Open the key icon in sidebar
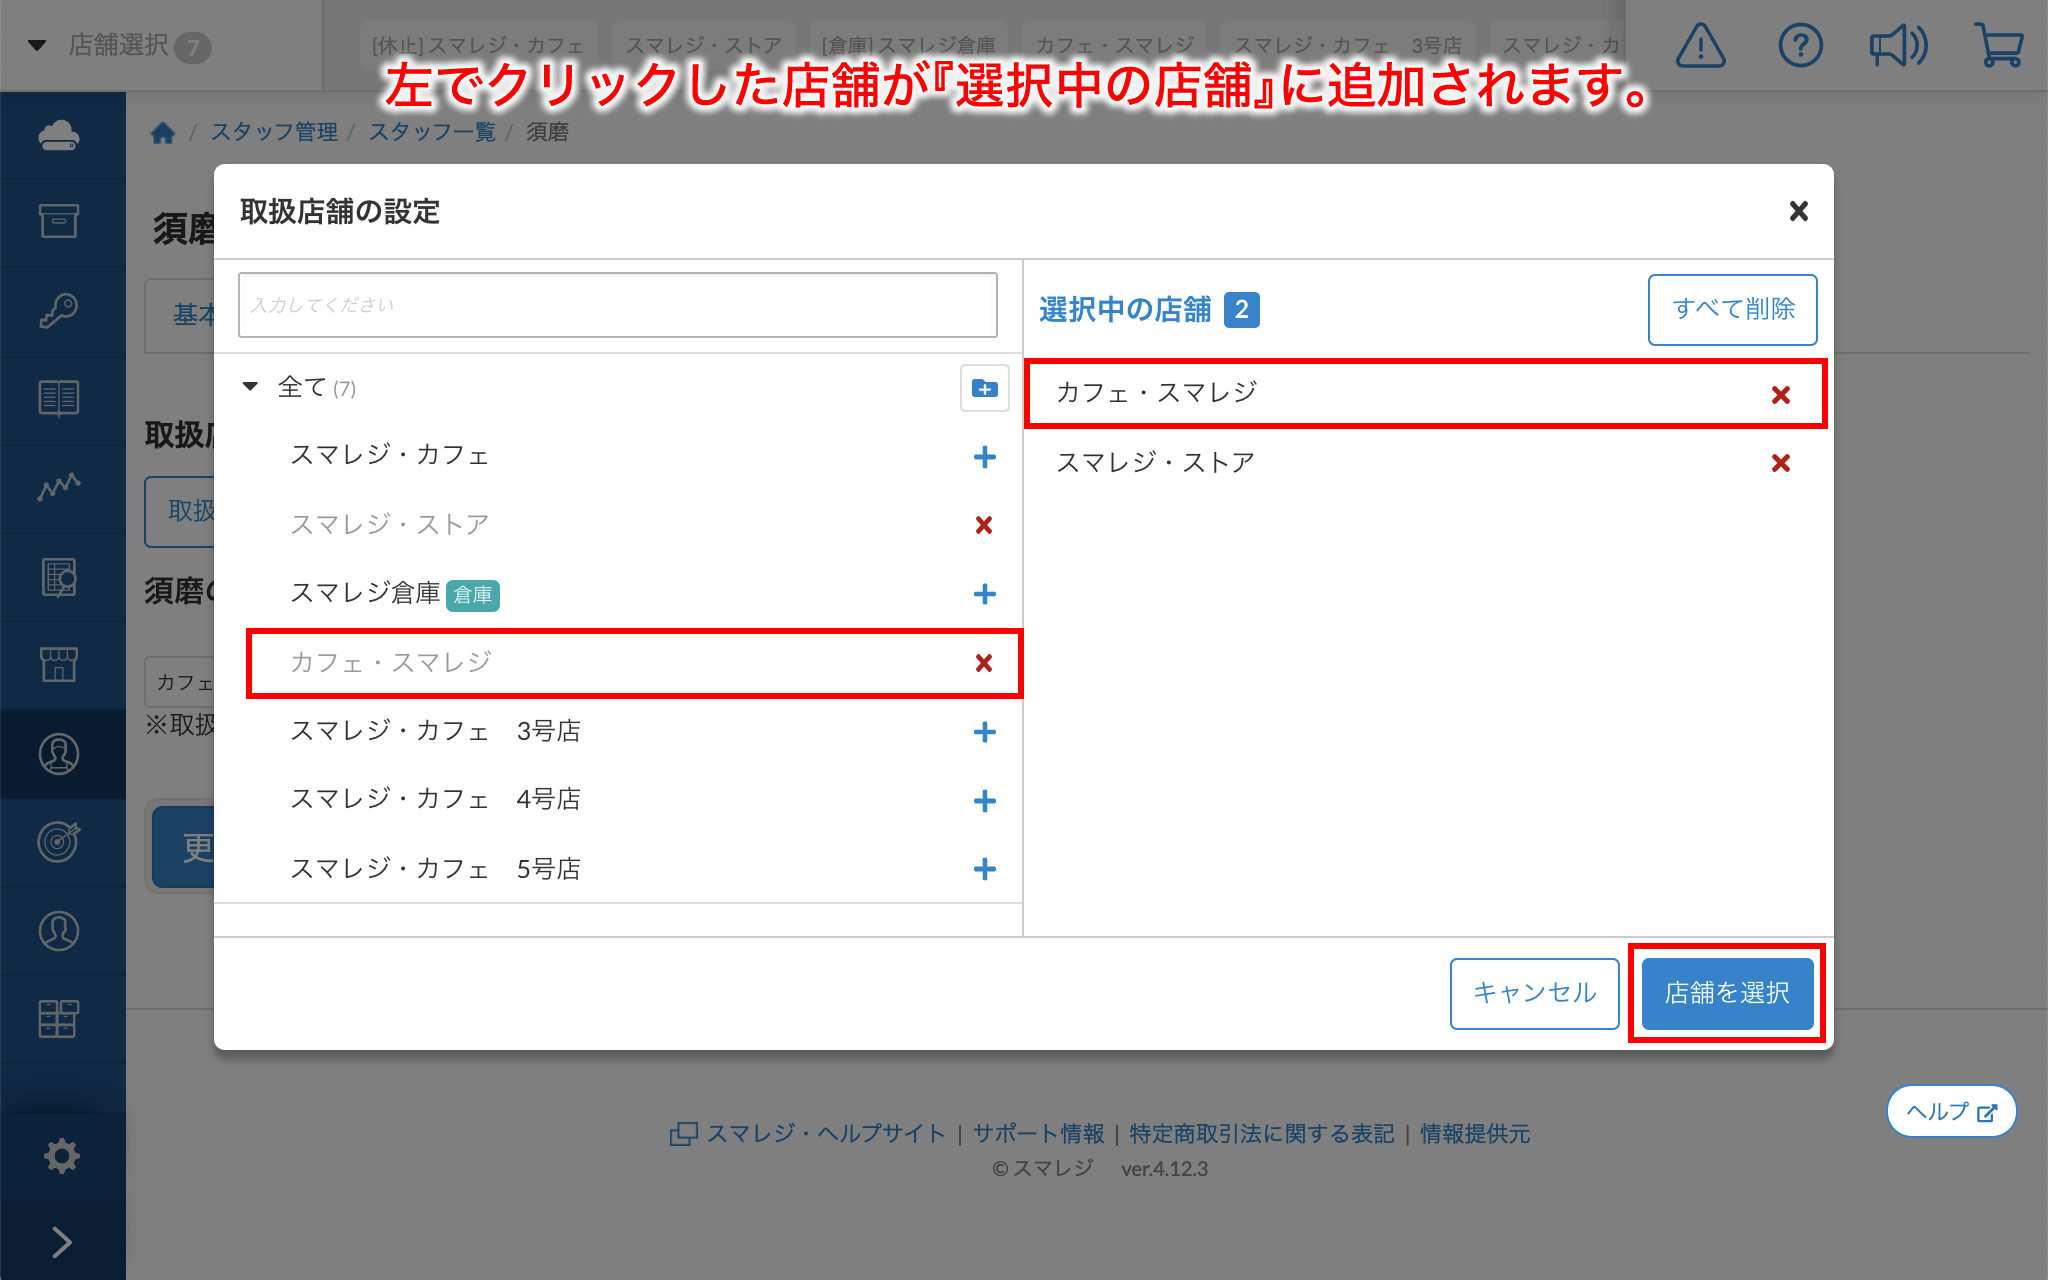This screenshot has width=2048, height=1280. coord(59,310)
